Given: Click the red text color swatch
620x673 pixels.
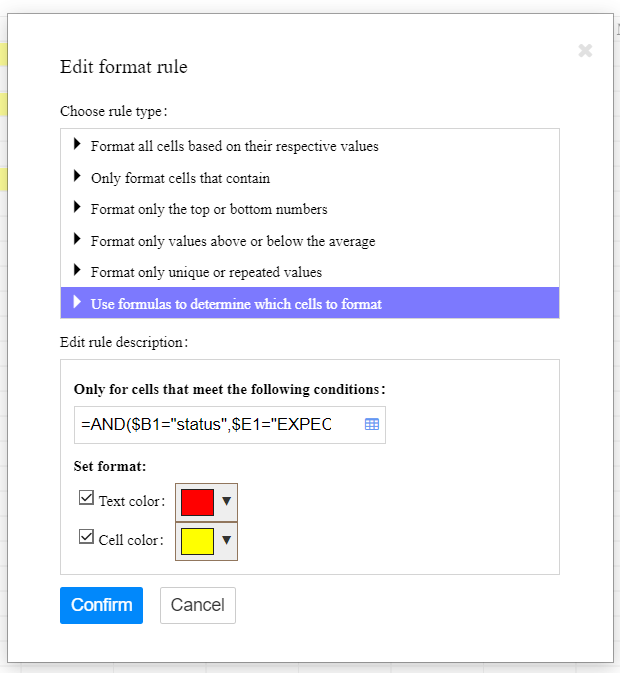Looking at the screenshot, I should (x=197, y=502).
